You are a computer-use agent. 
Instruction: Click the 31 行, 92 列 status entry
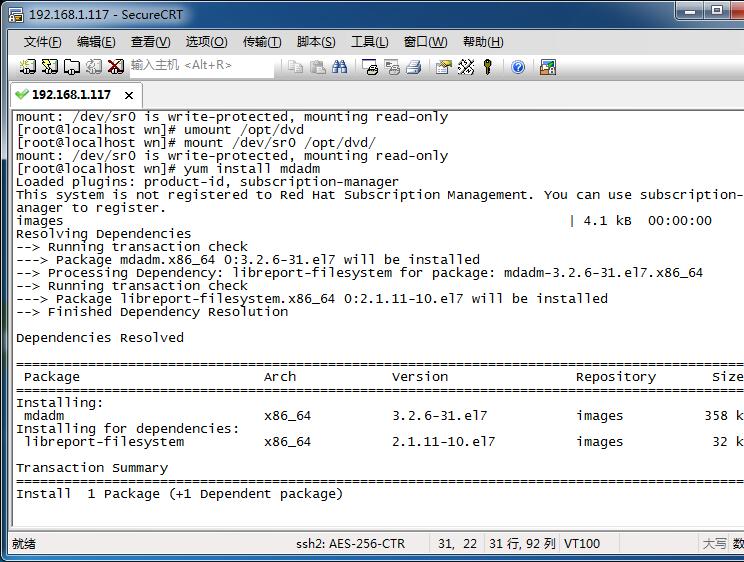coord(522,543)
